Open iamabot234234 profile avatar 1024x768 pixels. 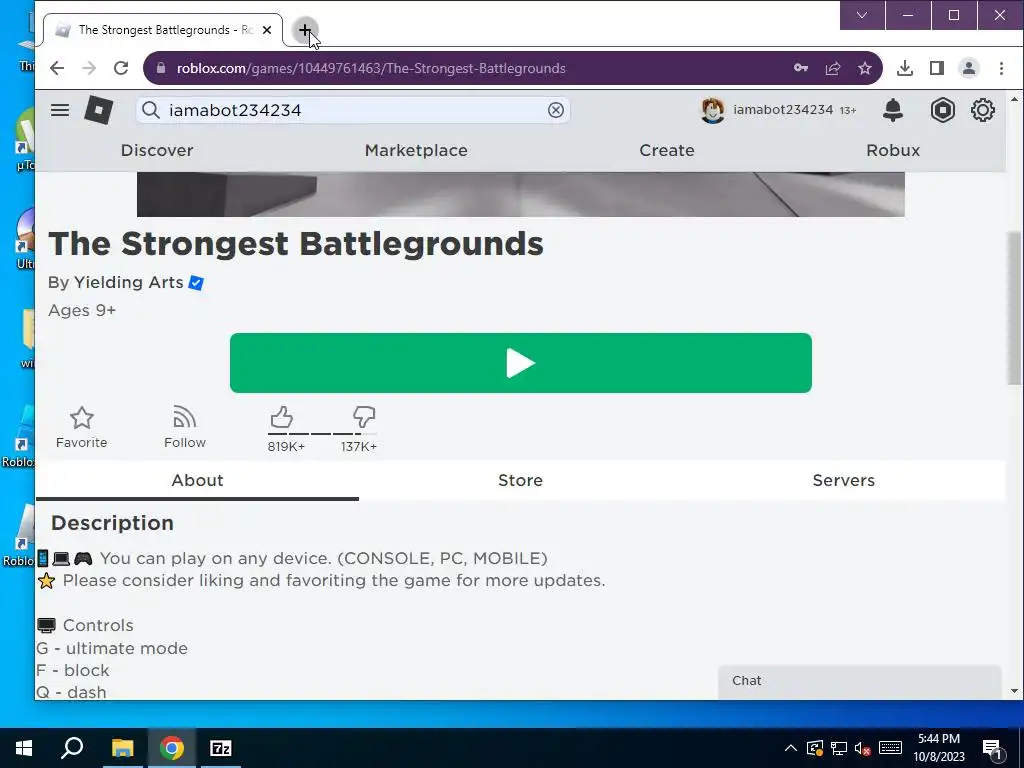(x=712, y=110)
